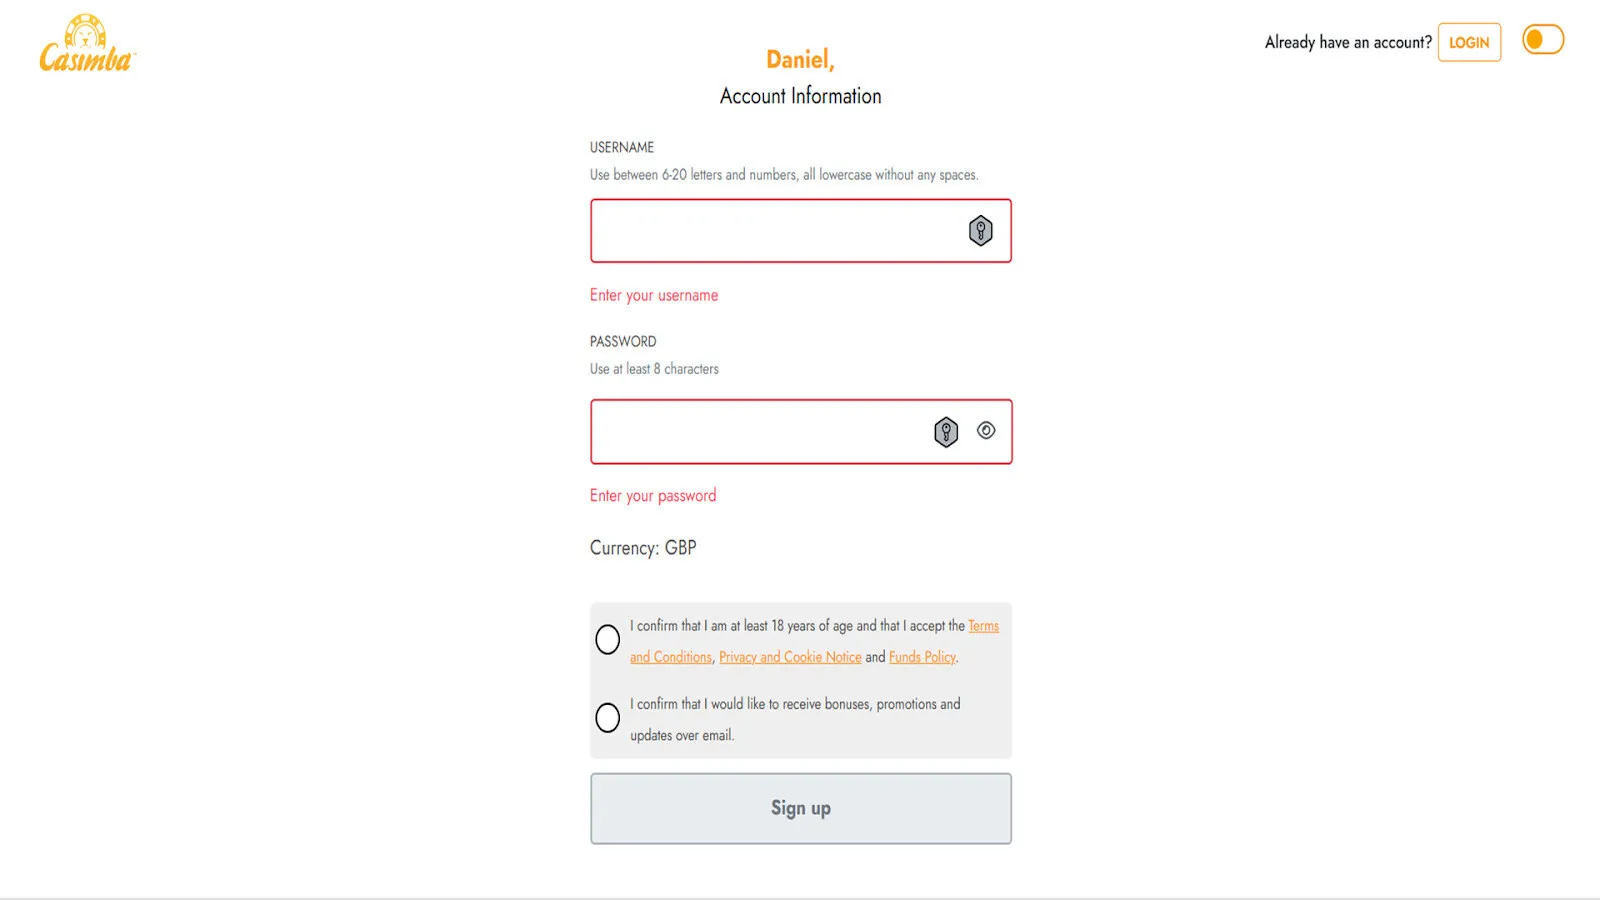Image resolution: width=1600 pixels, height=900 pixels.
Task: Open the Privacy and Cookie Notice link
Action: 790,657
